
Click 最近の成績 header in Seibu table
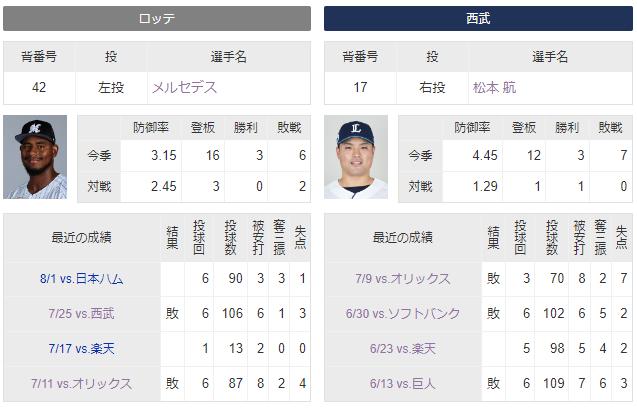403,237
